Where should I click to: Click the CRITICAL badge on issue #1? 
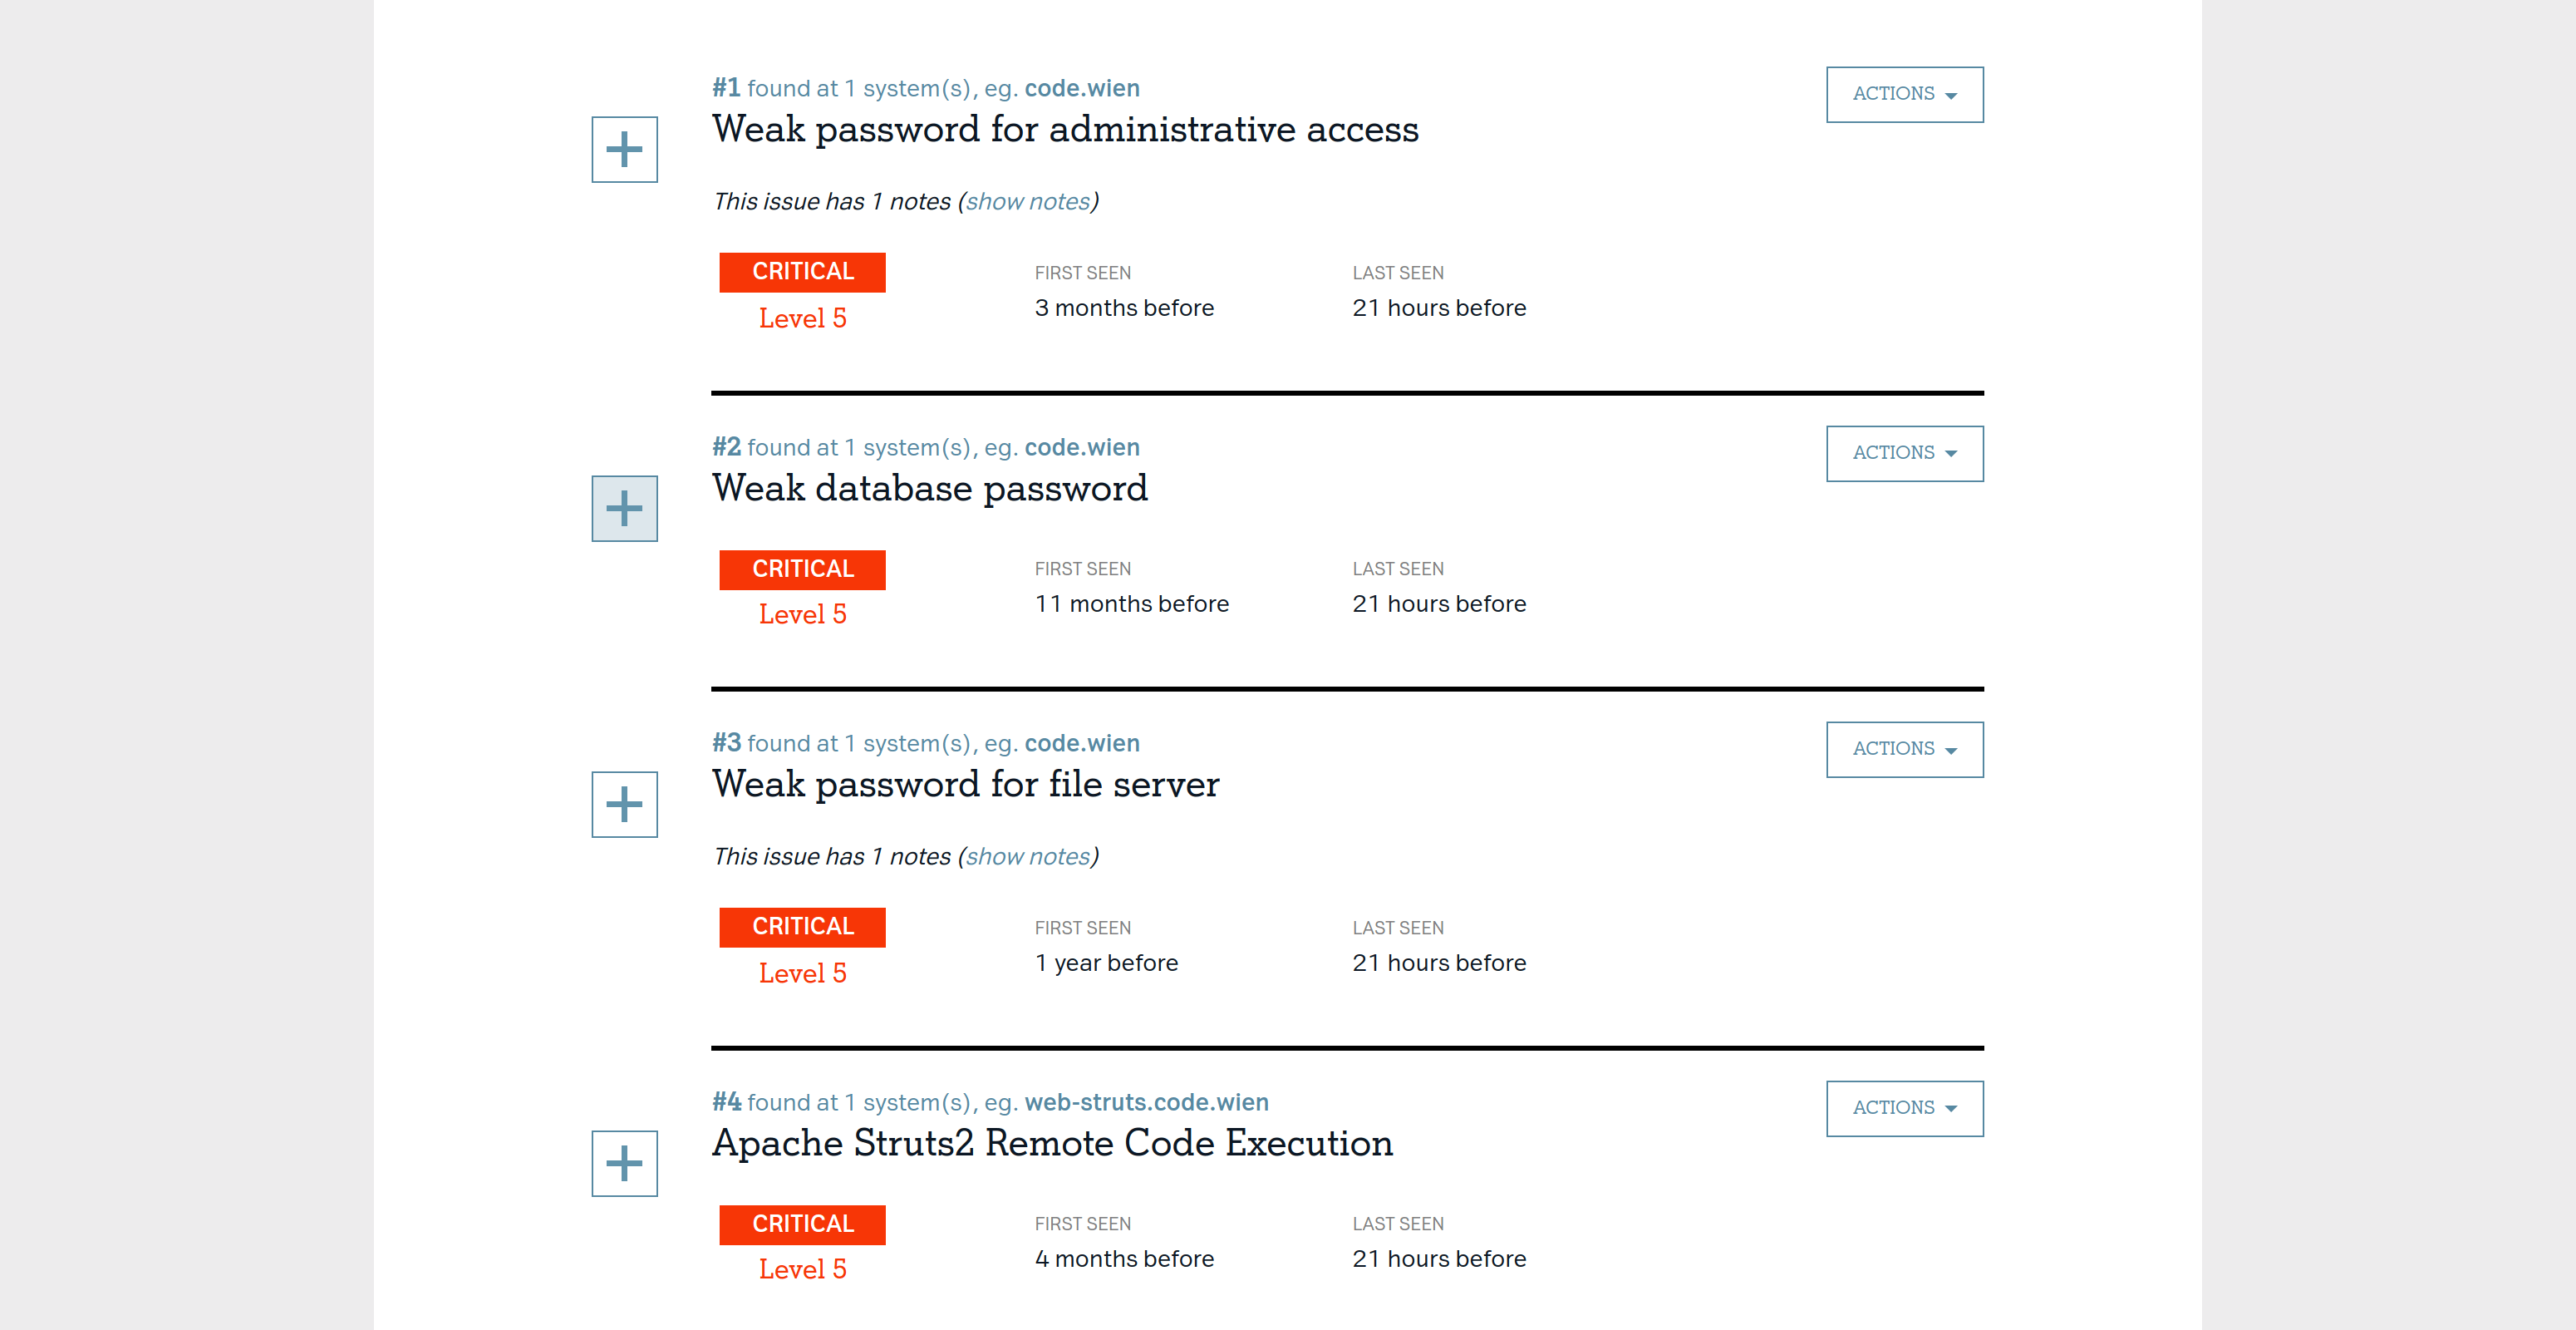(x=802, y=272)
